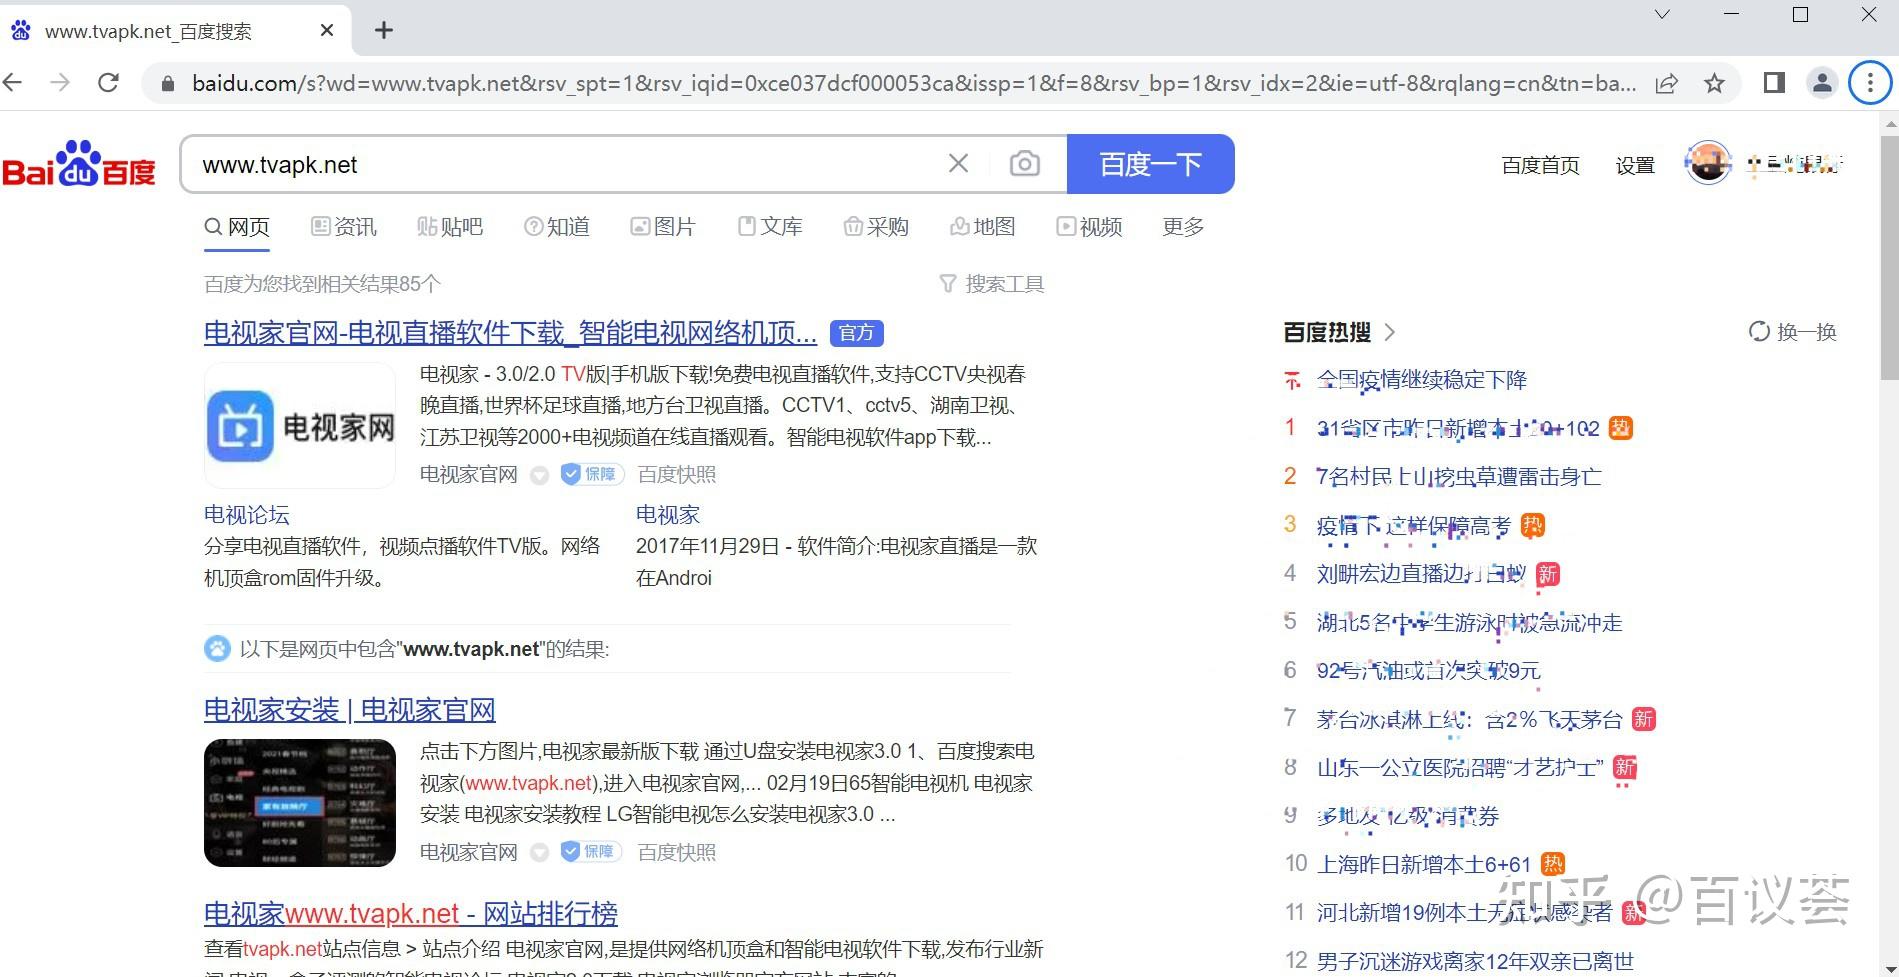Click the 百度一下 search button

1150,164
